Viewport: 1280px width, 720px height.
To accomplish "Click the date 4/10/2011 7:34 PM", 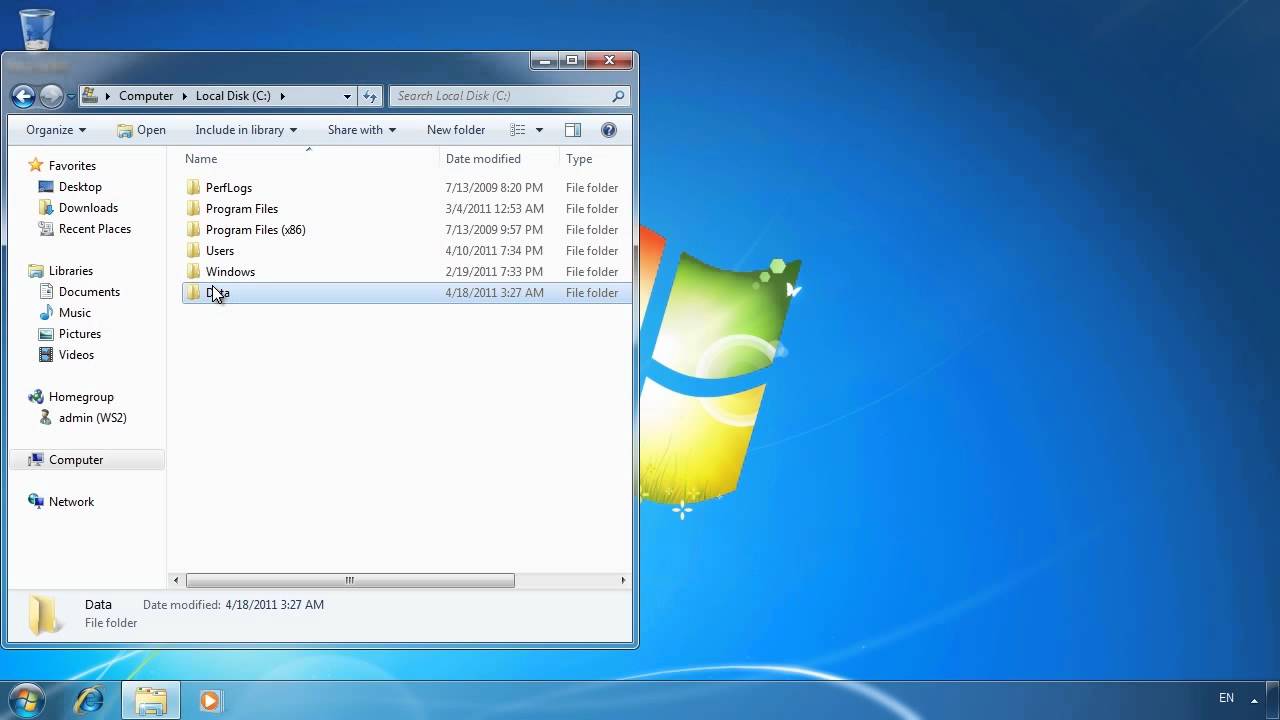I will coord(494,251).
